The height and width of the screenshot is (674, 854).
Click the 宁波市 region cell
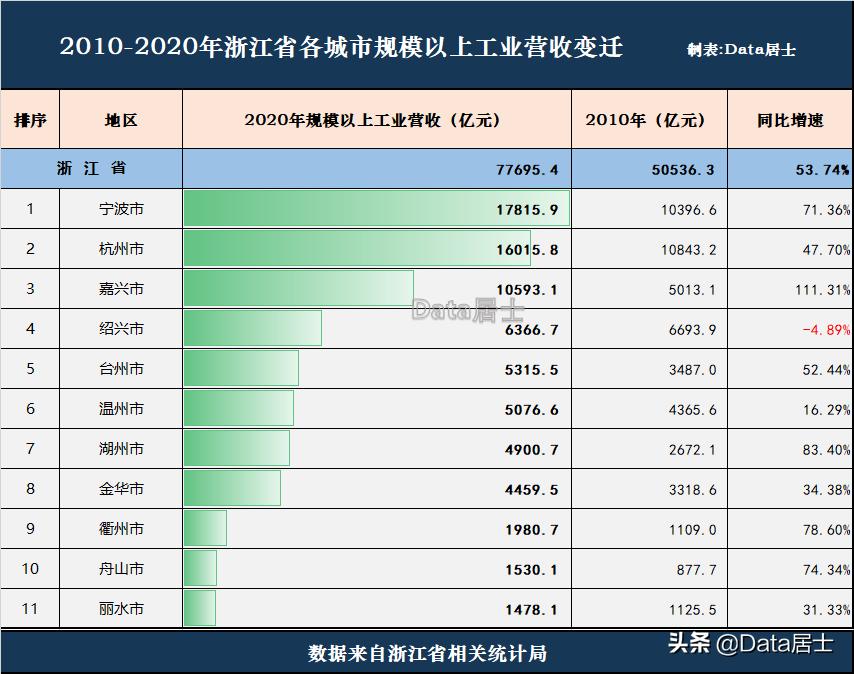121,209
